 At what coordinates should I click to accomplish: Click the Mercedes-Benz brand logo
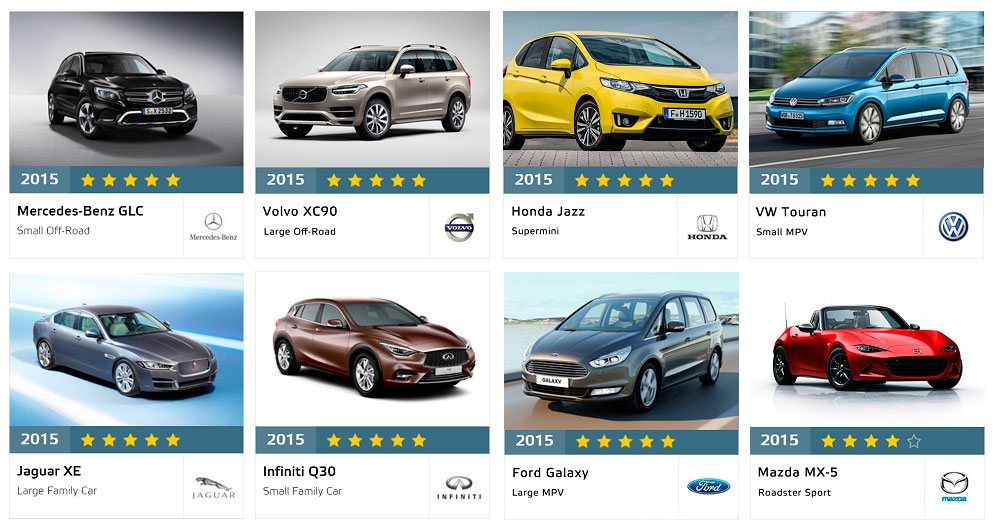[x=213, y=226]
